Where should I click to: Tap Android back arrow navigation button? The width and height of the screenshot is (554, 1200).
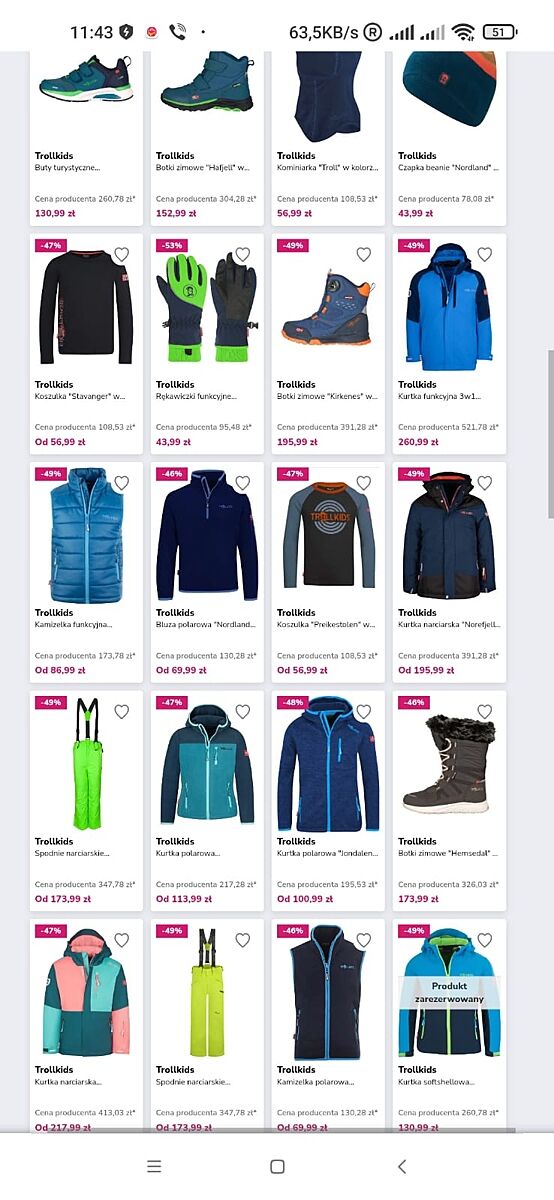402,1166
